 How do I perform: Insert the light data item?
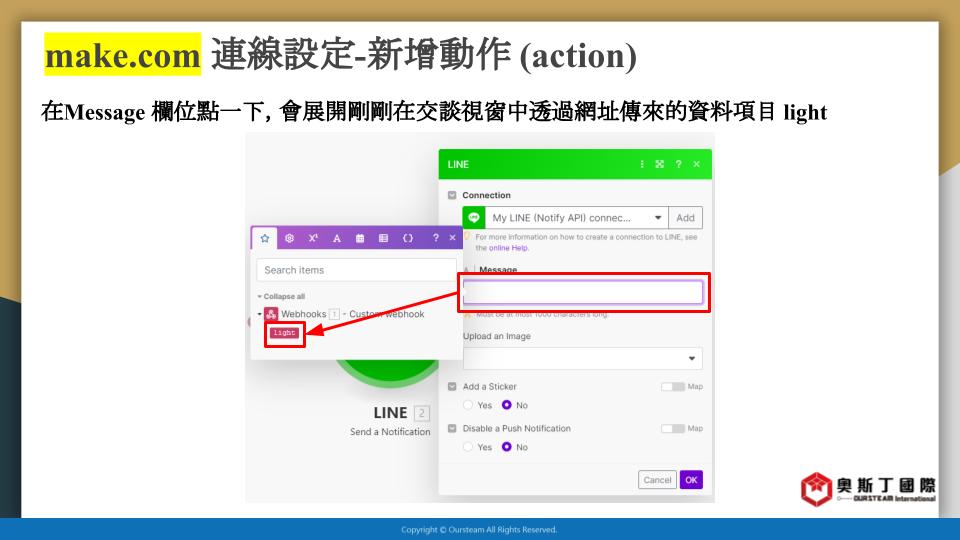click(x=284, y=332)
